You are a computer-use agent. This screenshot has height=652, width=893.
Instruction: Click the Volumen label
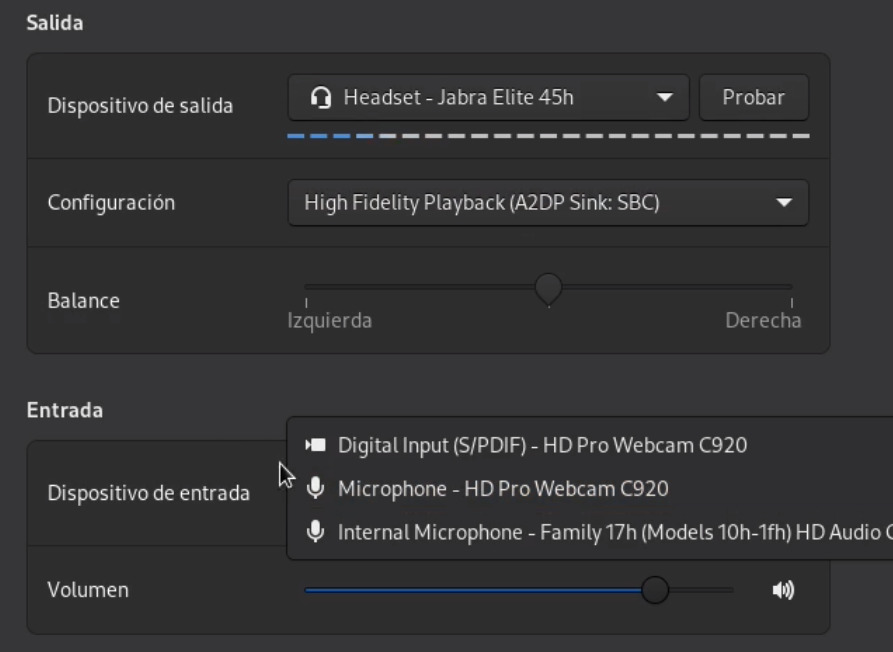(88, 590)
